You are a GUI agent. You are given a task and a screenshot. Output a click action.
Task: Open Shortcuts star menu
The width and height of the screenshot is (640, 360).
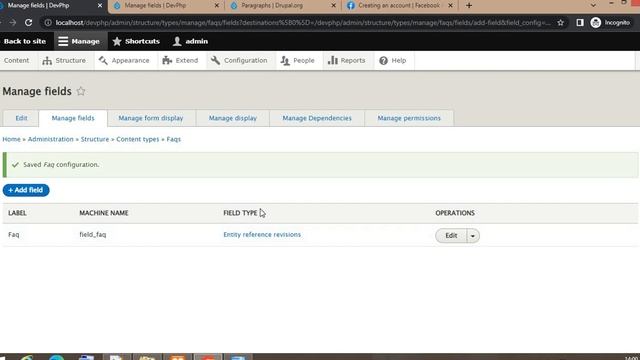point(136,41)
